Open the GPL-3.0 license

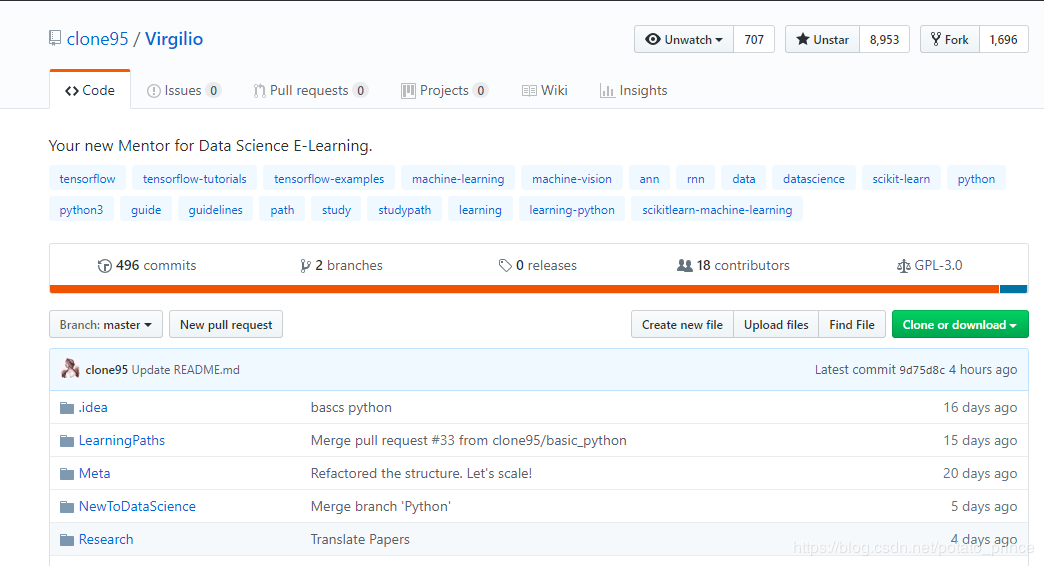(929, 265)
